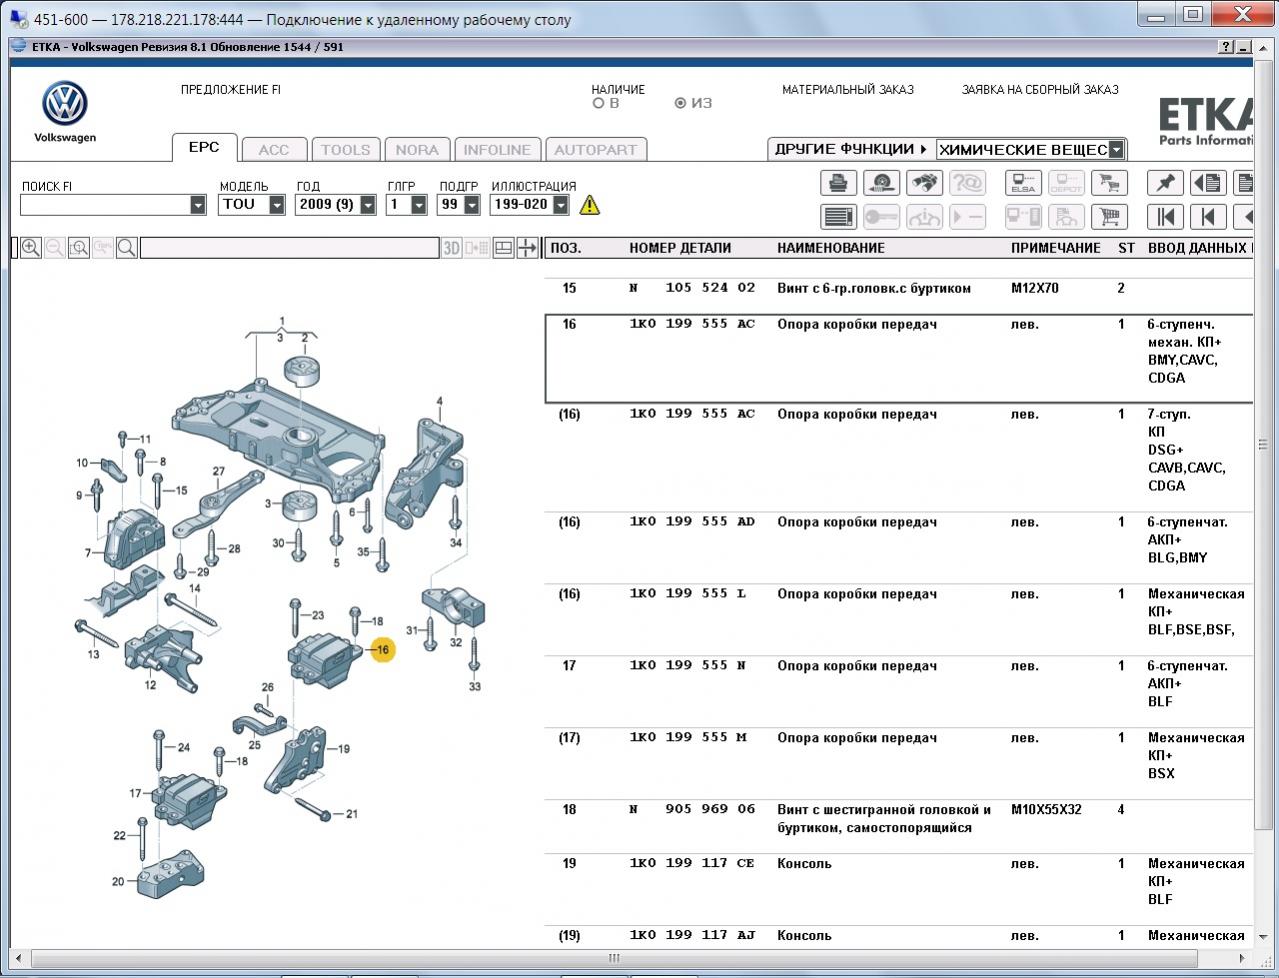This screenshot has height=978, width=1279.
Task: Select the 'ИЗ' availability radio button
Action: [x=681, y=103]
